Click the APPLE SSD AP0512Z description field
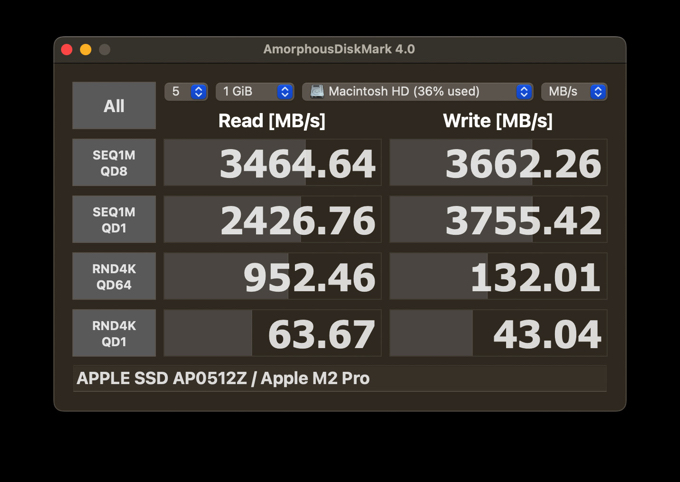 pyautogui.click(x=339, y=378)
